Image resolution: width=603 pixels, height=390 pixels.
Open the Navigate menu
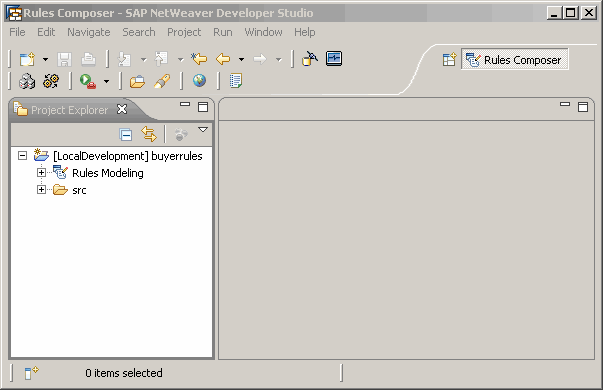click(89, 32)
